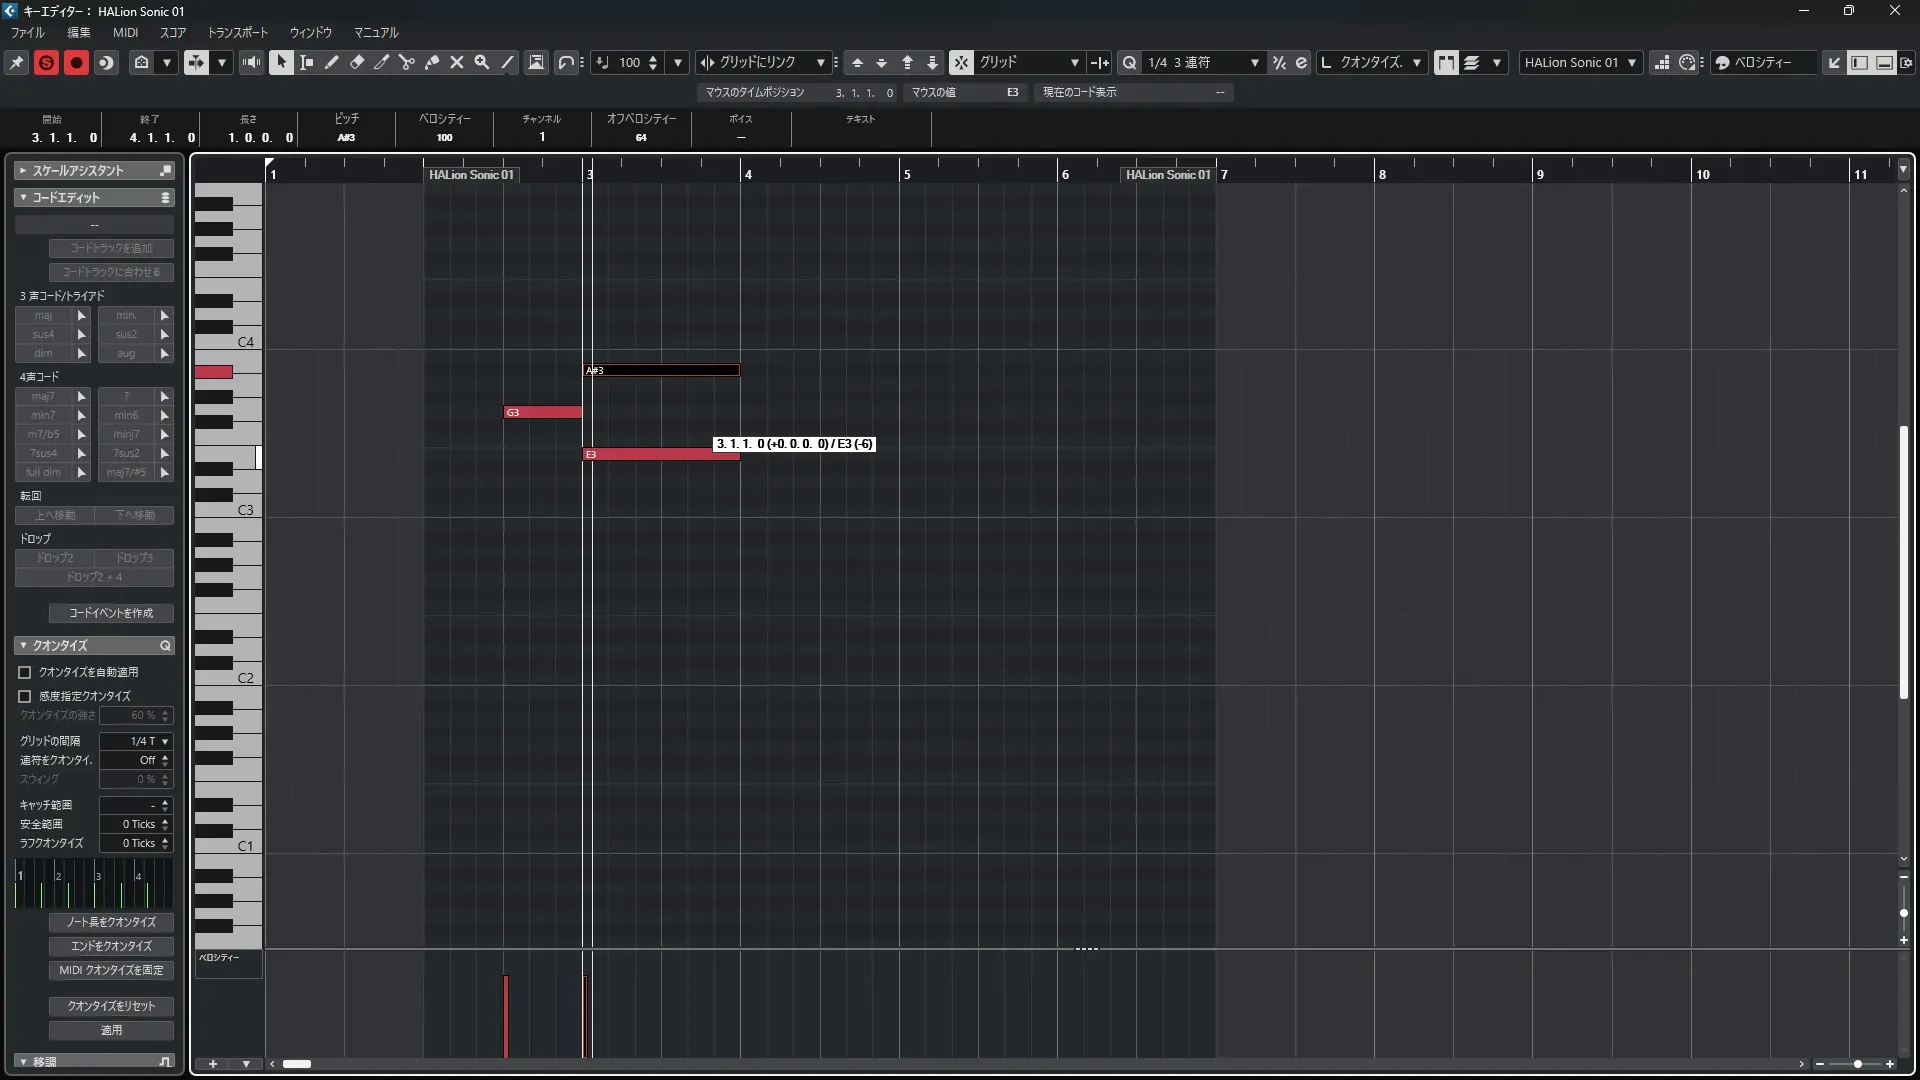Click the クオンタイズをリセット button
This screenshot has width=1920, height=1080.
[111, 1006]
